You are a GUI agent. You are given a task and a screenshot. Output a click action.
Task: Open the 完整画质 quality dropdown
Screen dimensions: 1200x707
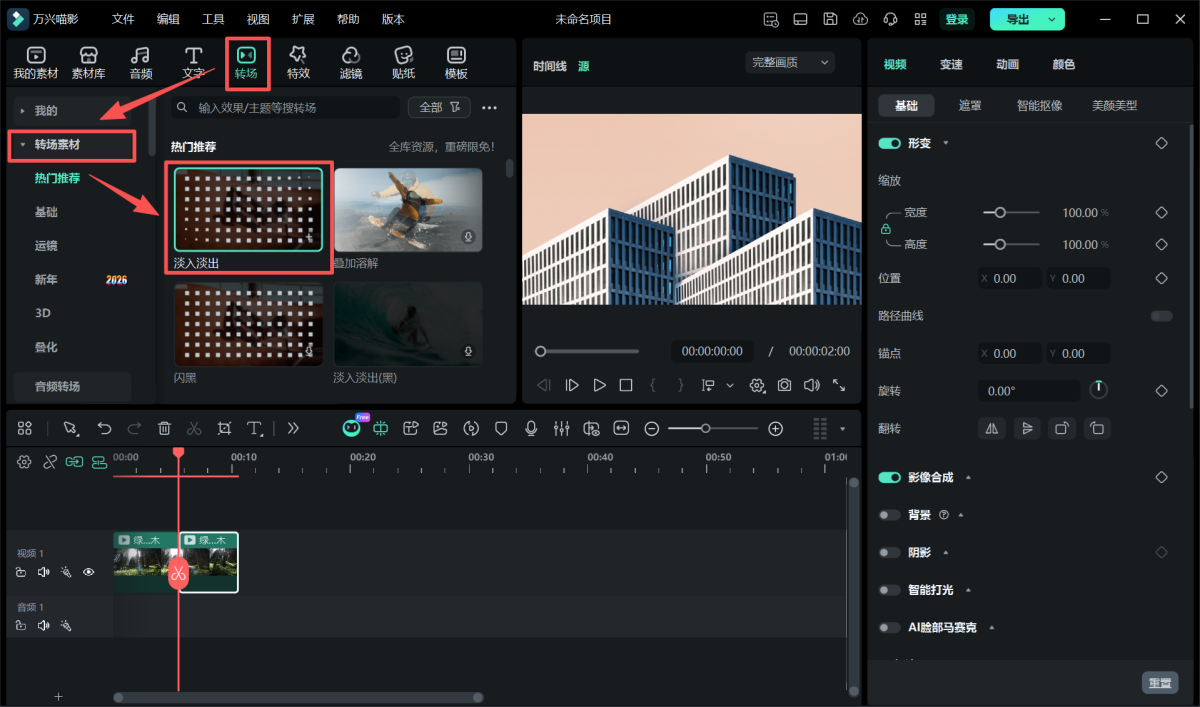[790, 62]
